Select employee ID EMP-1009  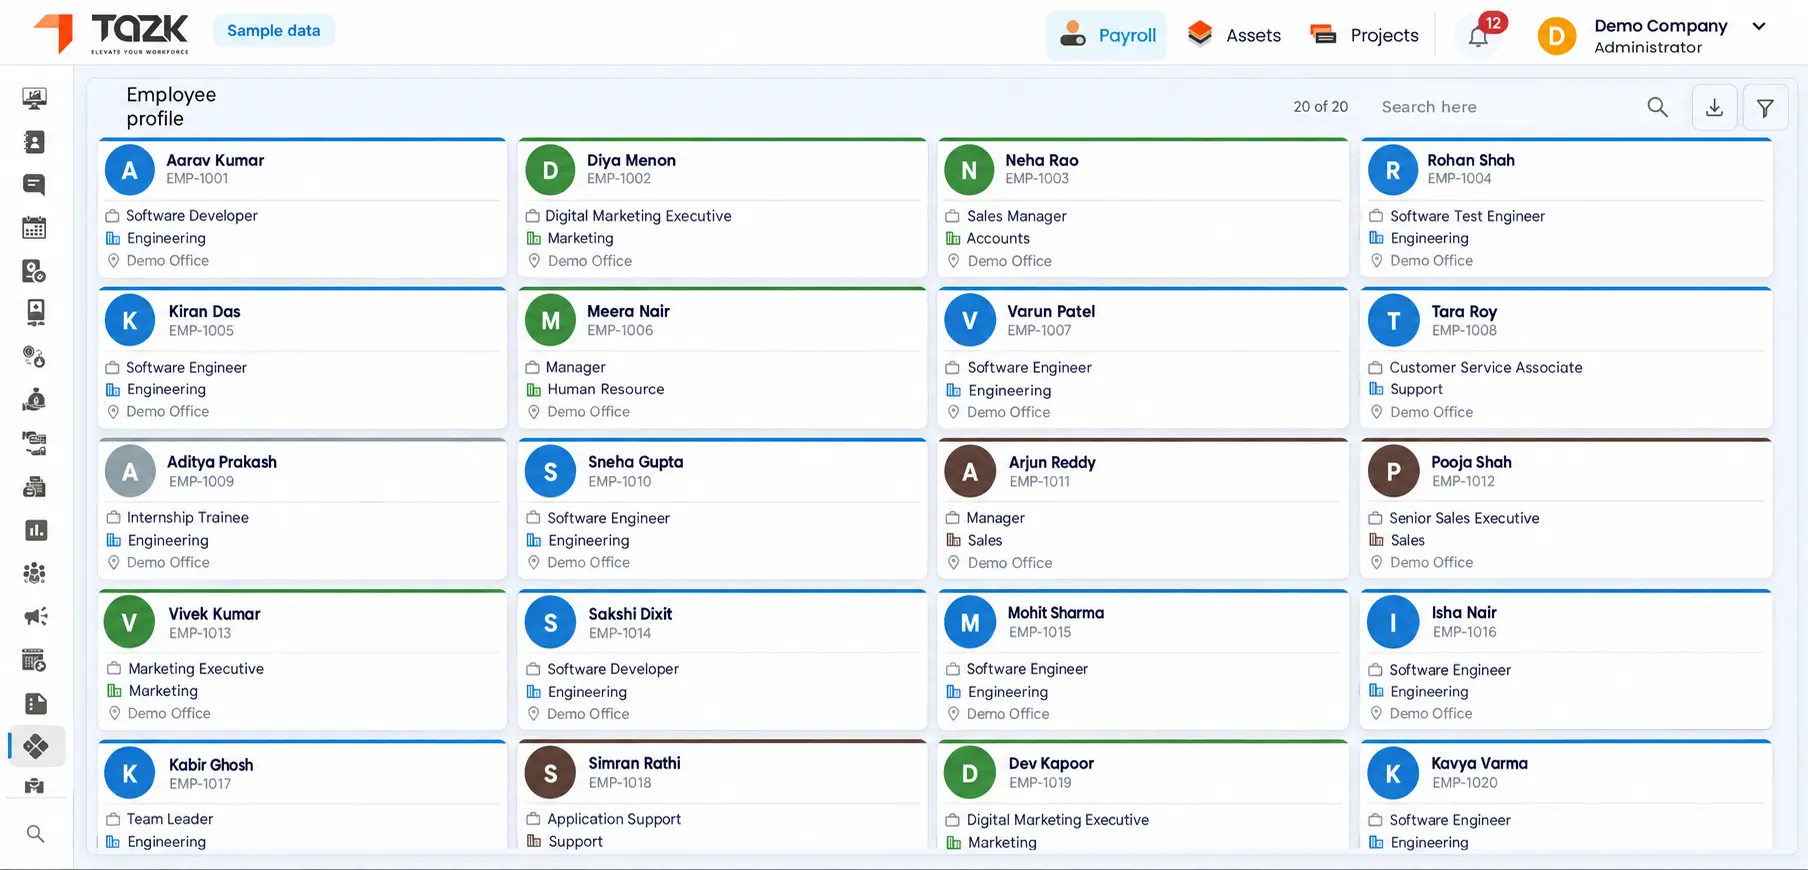click(201, 482)
